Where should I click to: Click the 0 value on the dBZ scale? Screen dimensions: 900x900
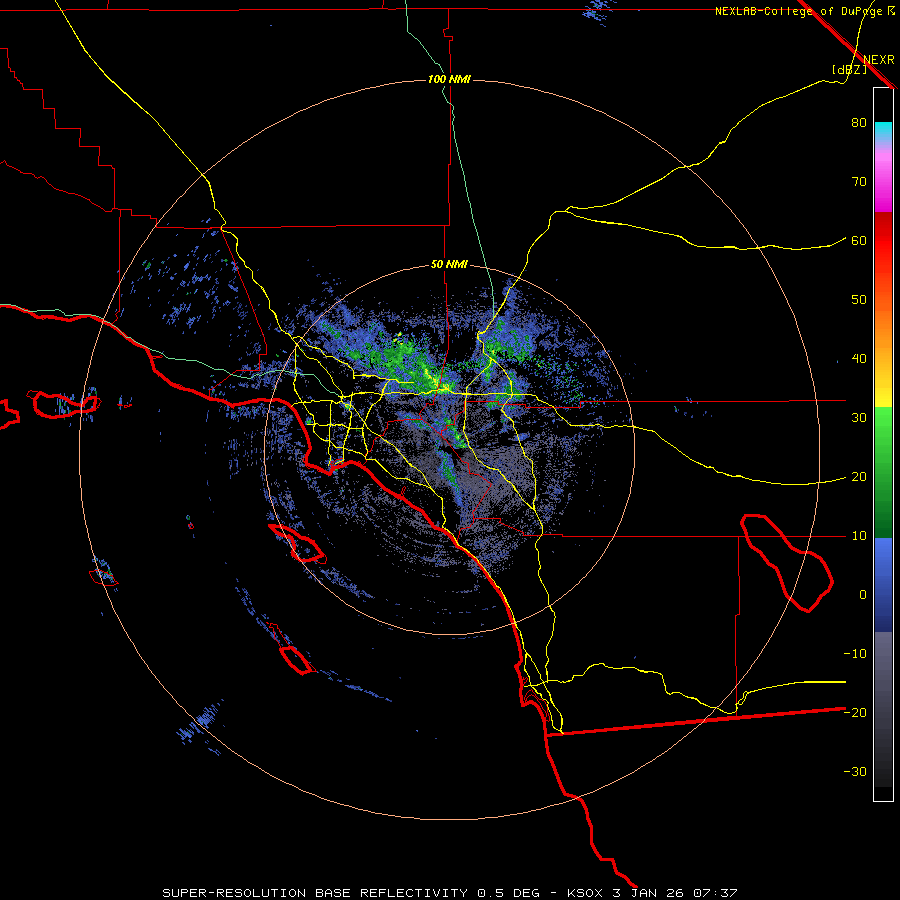(863, 595)
